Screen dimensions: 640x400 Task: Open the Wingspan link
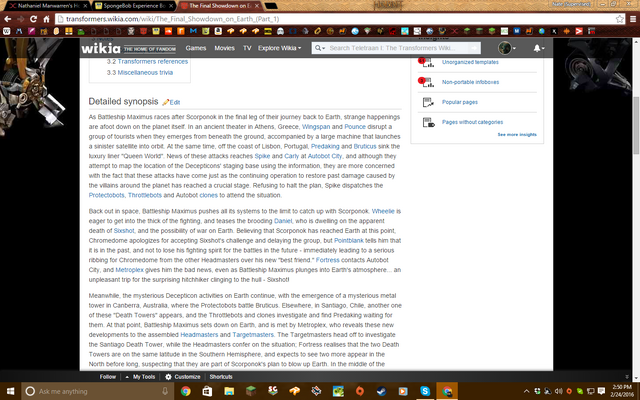pos(316,127)
